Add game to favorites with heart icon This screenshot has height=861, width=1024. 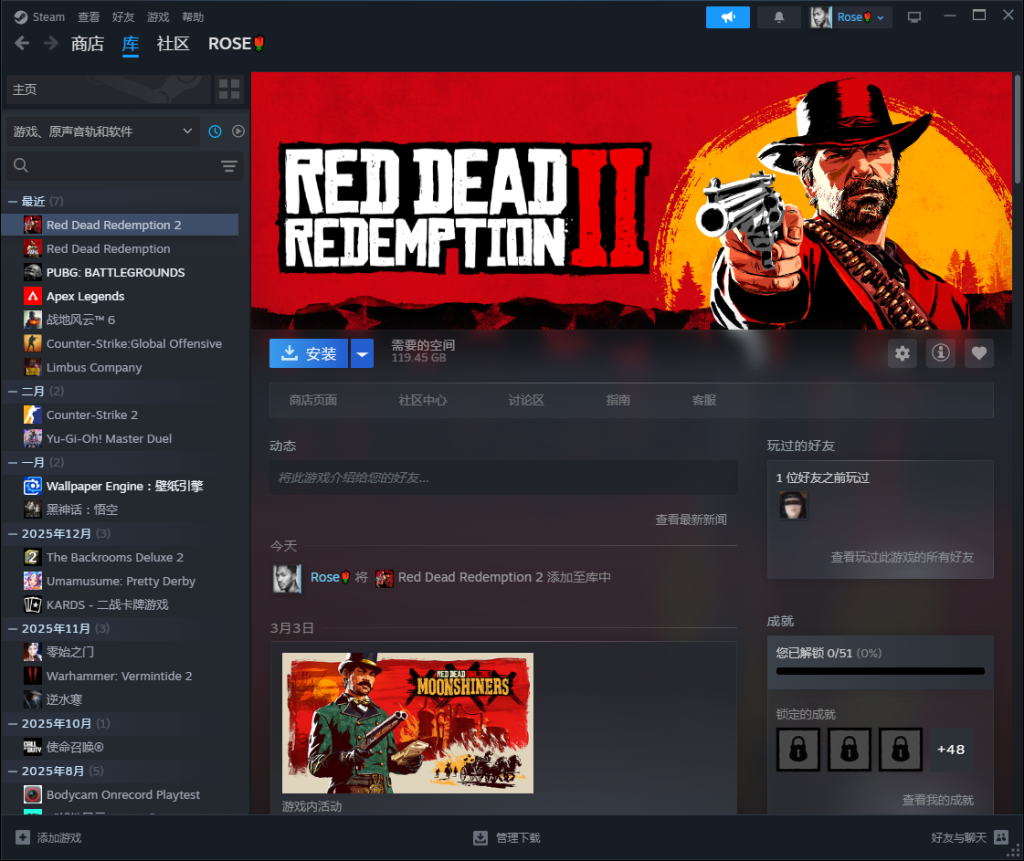click(x=979, y=353)
